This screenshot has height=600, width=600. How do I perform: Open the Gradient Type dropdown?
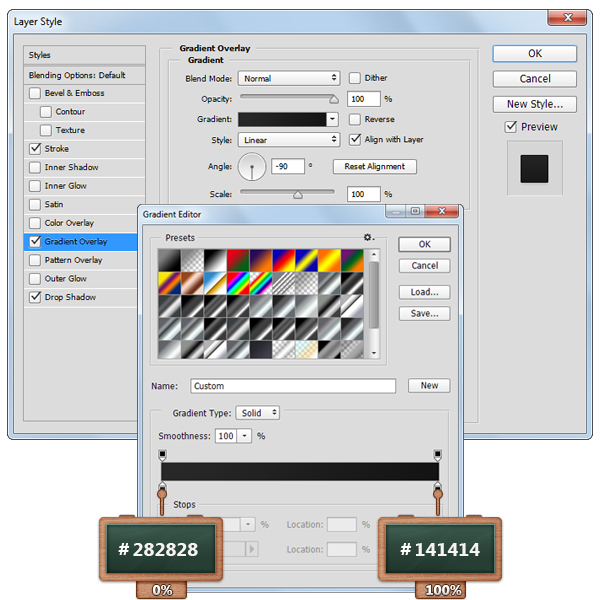click(x=258, y=413)
